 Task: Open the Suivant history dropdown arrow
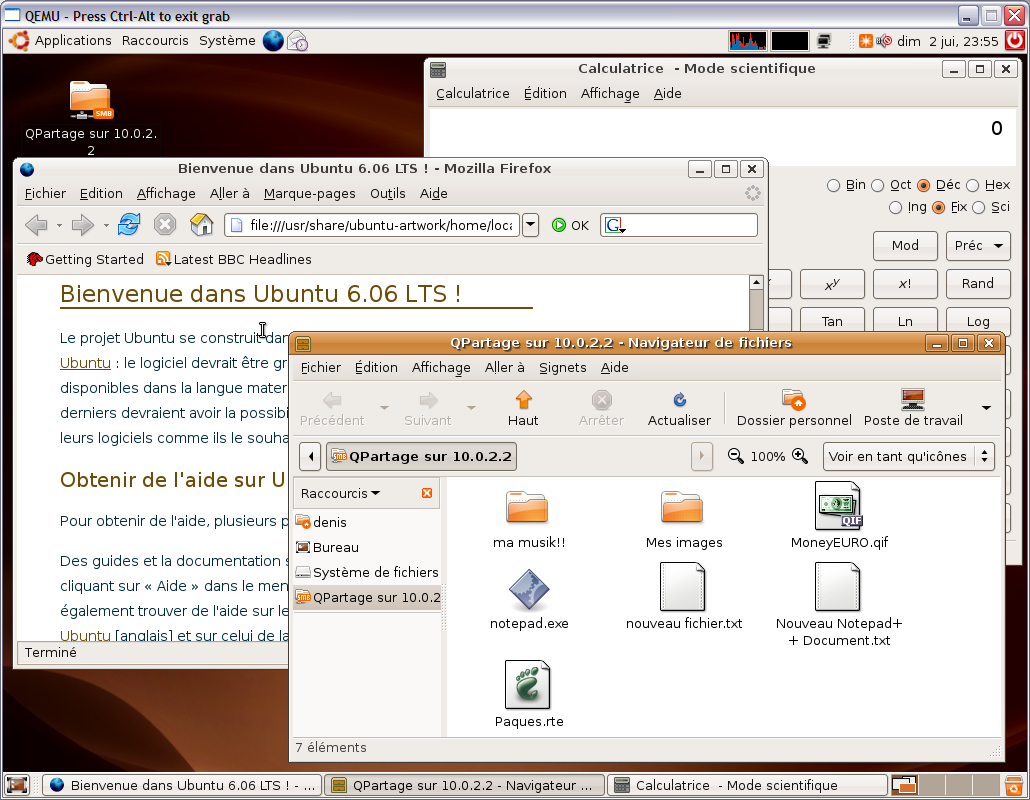pos(471,408)
